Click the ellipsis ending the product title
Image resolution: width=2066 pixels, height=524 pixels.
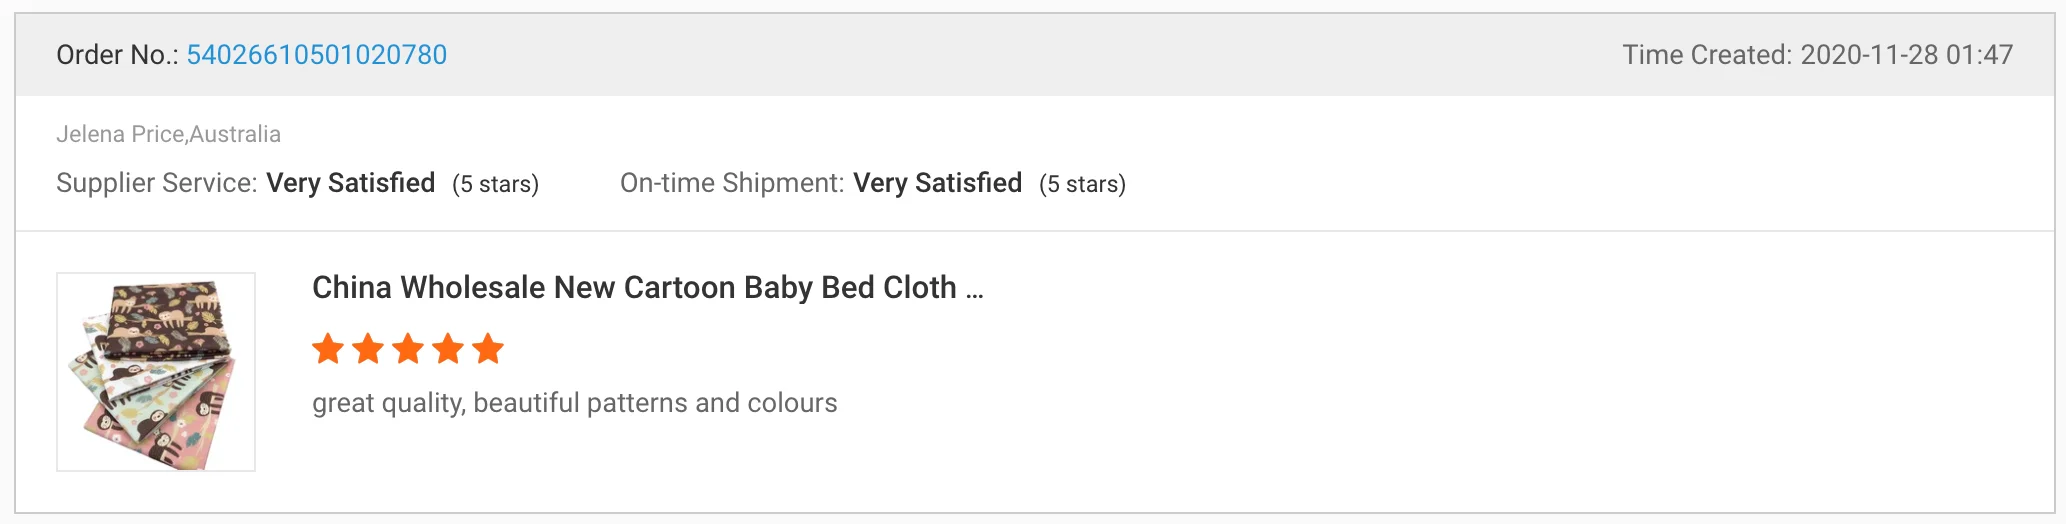pos(974,290)
